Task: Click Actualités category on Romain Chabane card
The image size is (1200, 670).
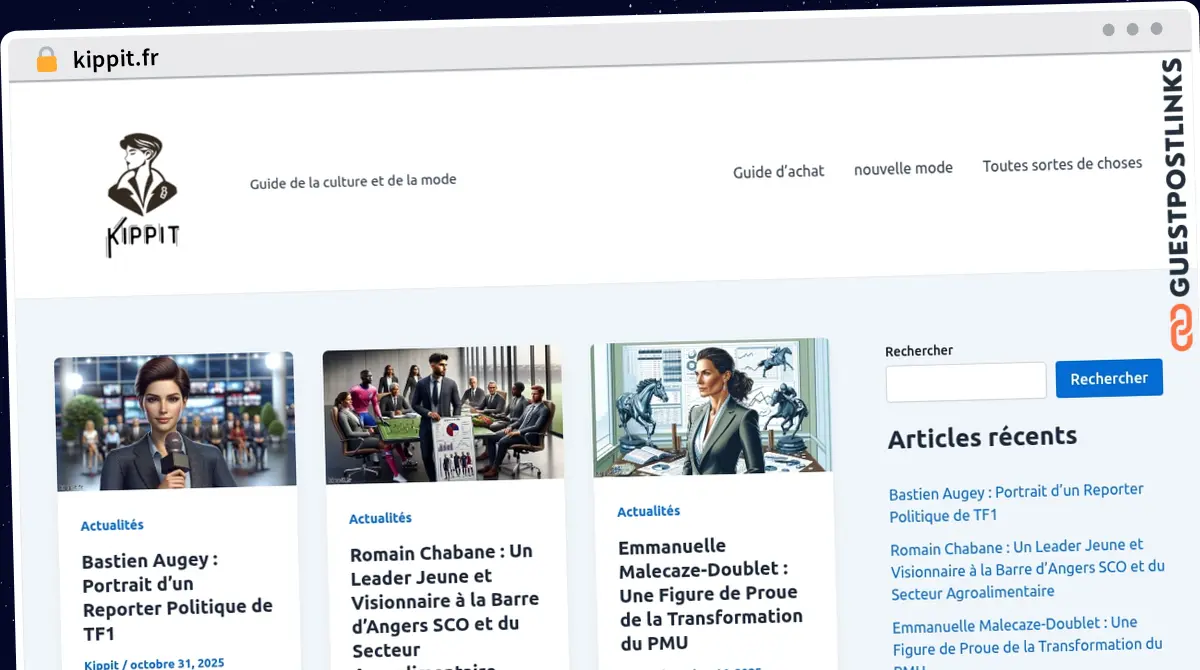Action: [x=380, y=518]
